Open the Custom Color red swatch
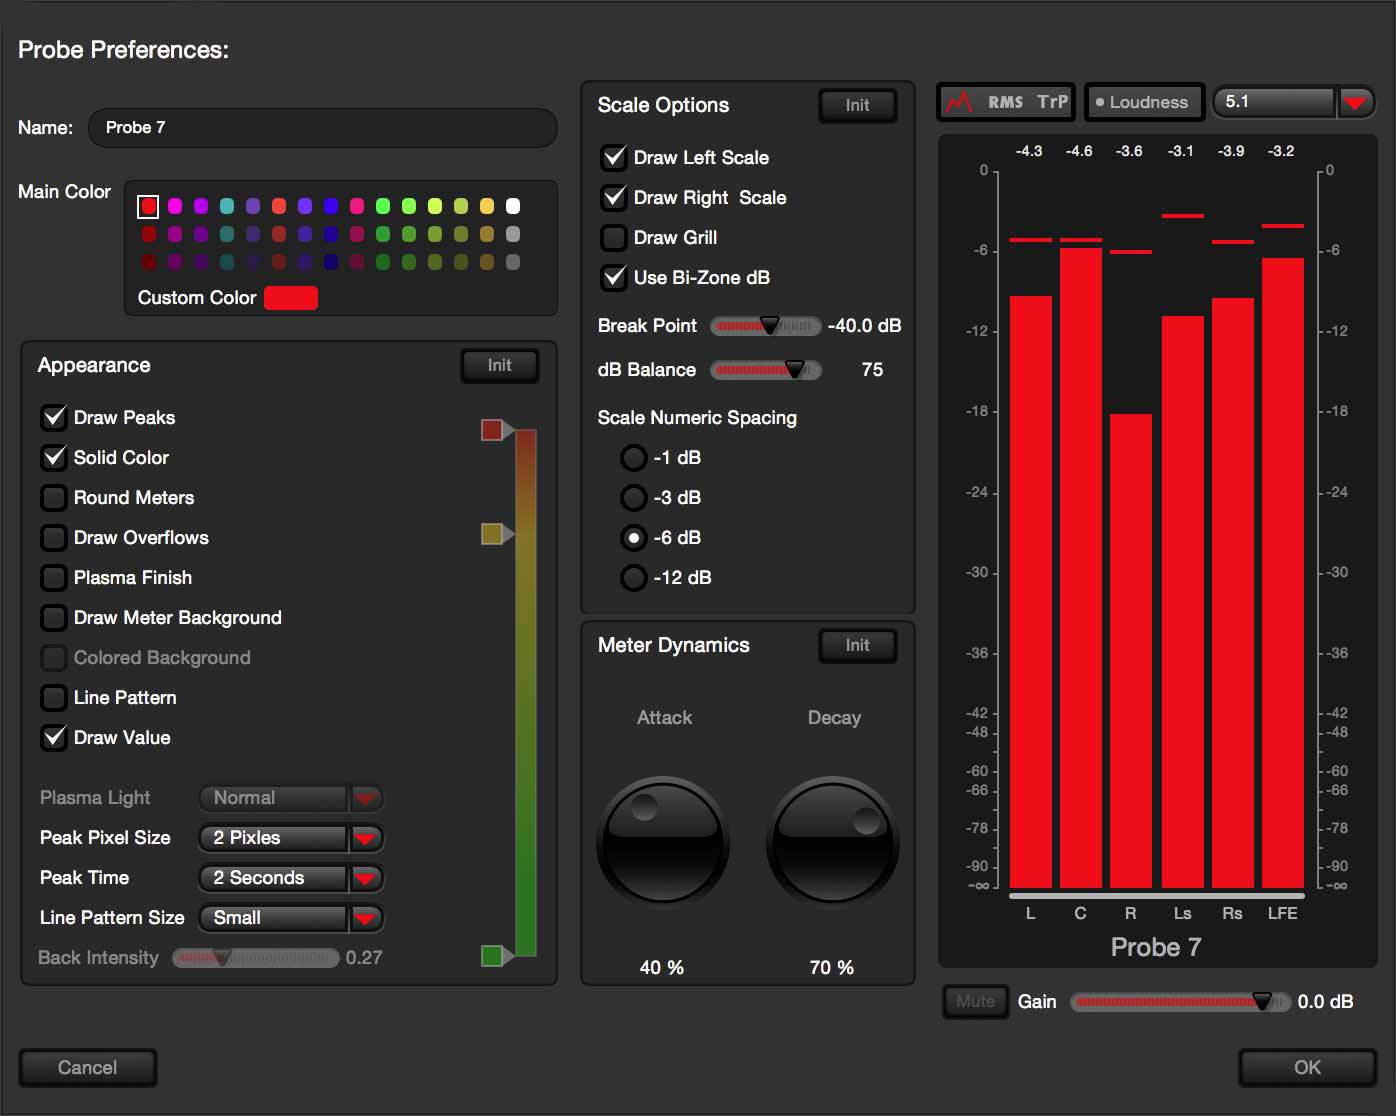 click(291, 298)
